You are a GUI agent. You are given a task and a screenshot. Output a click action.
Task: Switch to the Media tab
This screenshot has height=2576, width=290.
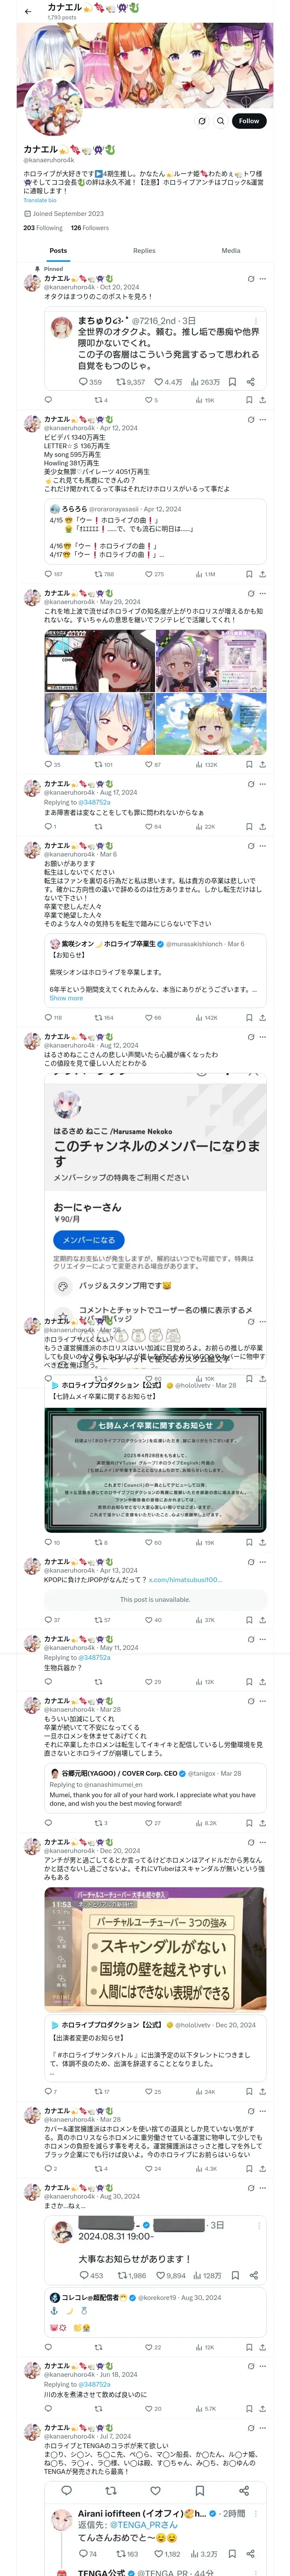[x=231, y=251]
